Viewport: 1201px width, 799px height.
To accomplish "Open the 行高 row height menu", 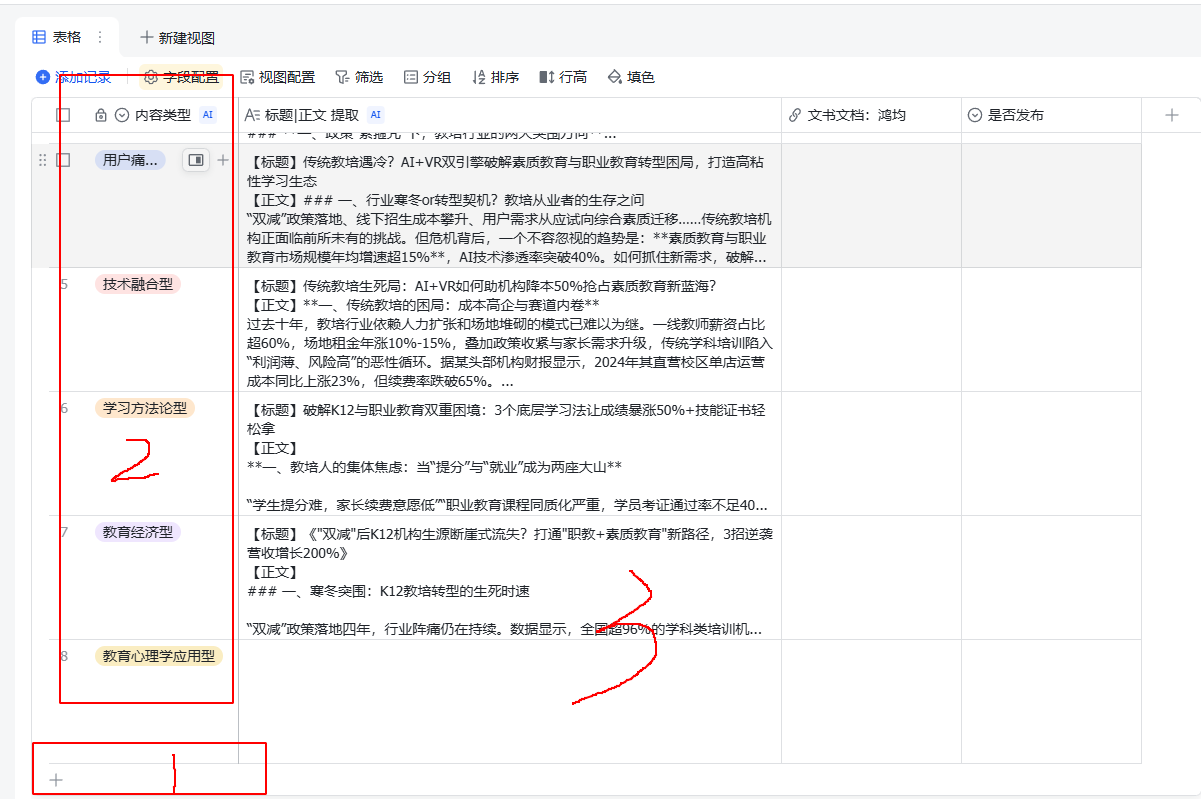I will [x=563, y=77].
